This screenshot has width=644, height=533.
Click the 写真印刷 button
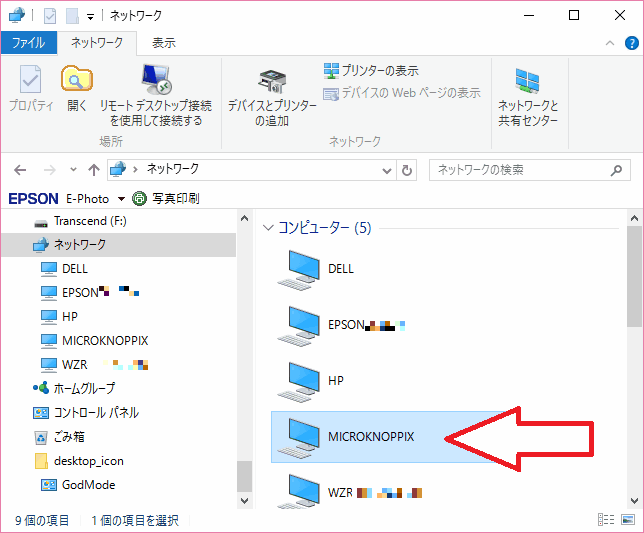tap(166, 199)
